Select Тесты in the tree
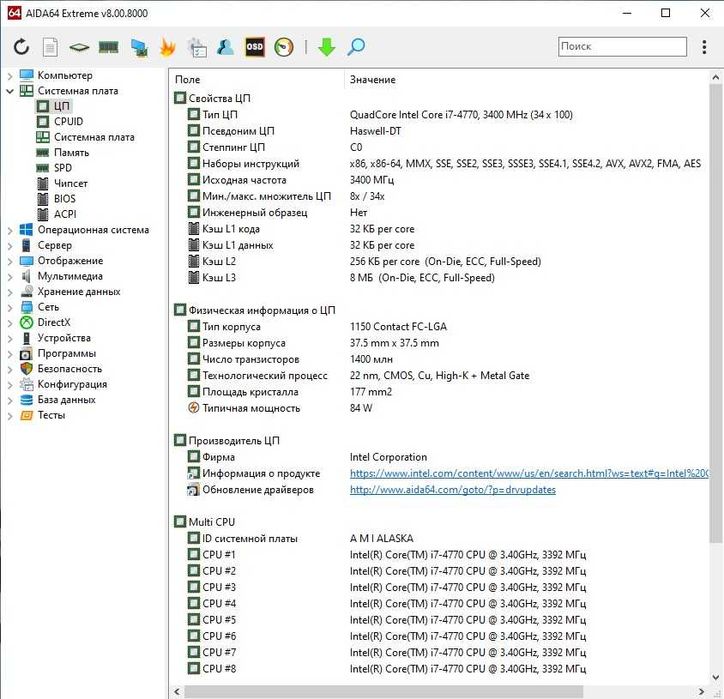This screenshot has height=699, width=724. [43, 415]
